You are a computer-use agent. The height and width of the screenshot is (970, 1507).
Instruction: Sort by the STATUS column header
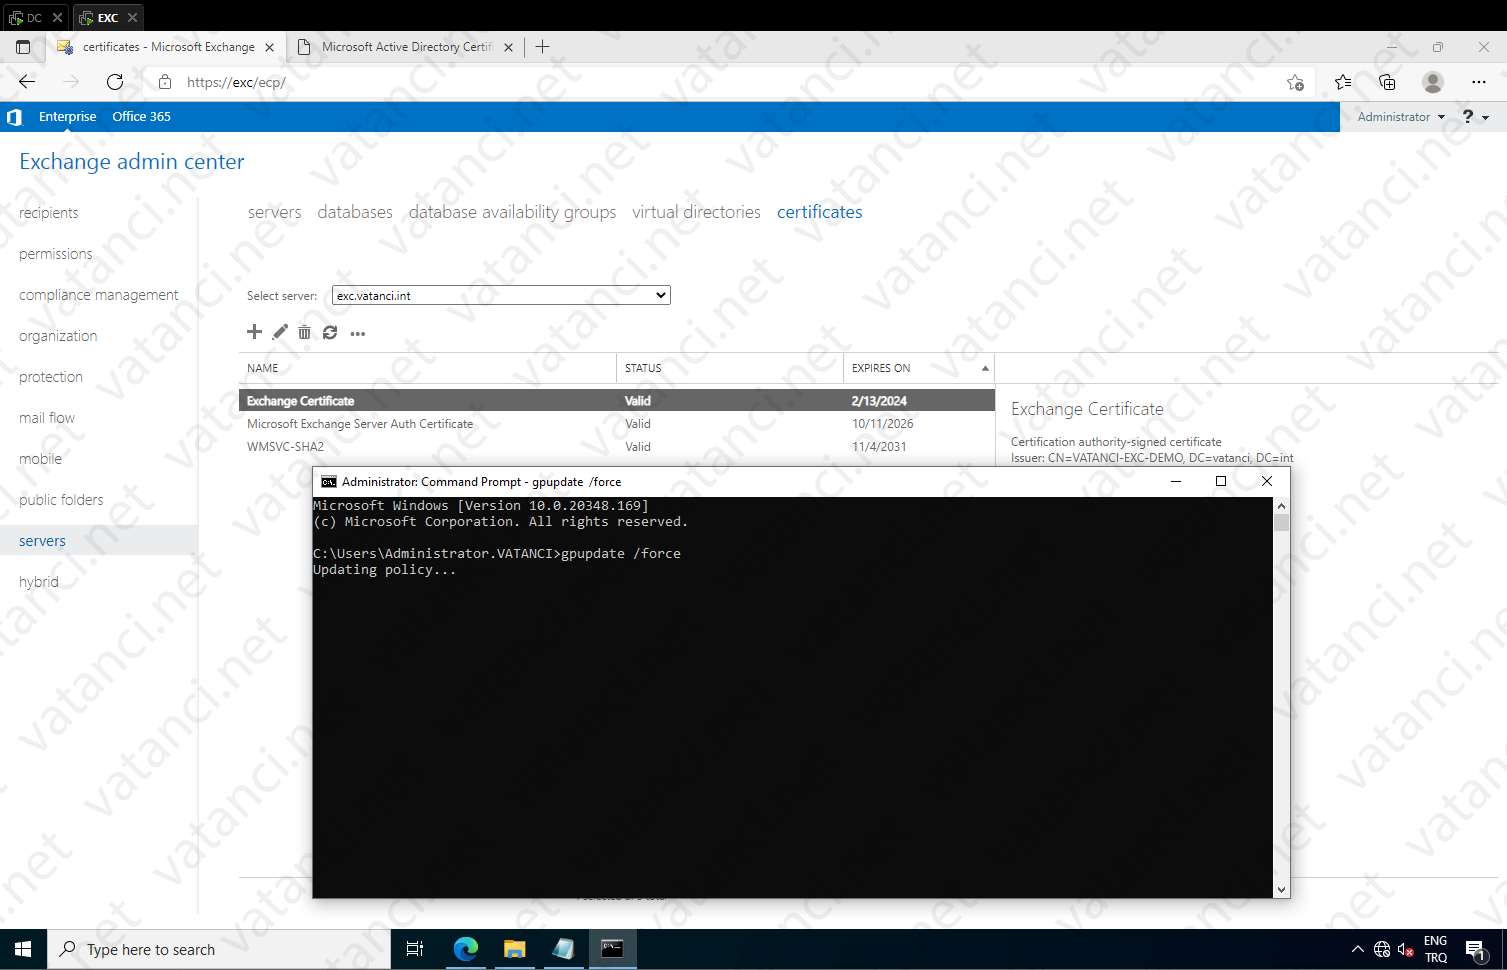(x=730, y=368)
